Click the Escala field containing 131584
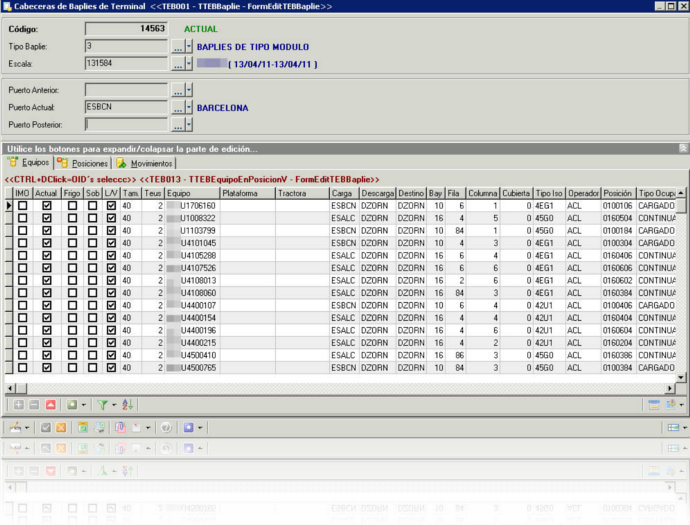Viewport: 690px width, 525px height. (x=126, y=63)
